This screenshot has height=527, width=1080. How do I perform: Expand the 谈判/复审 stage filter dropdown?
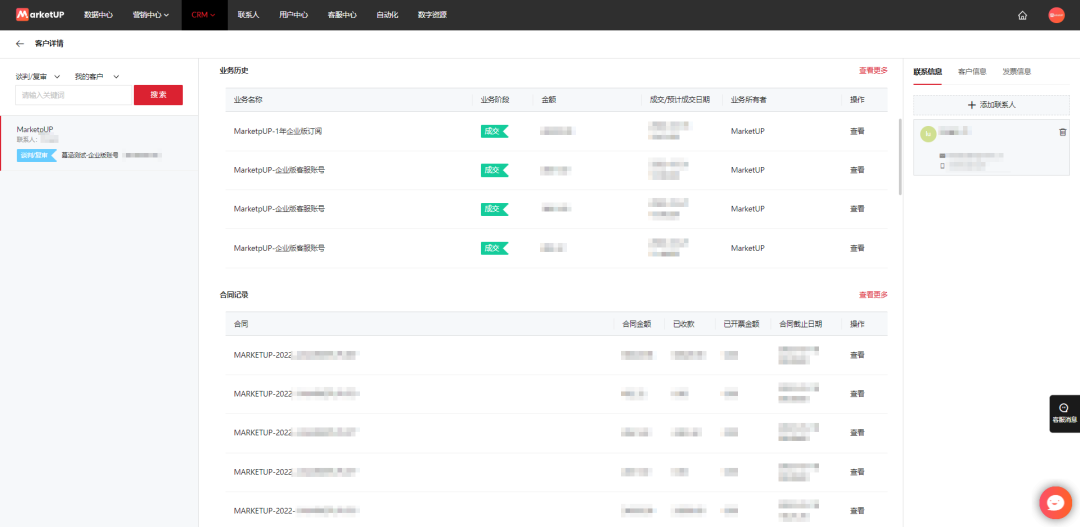(38, 76)
